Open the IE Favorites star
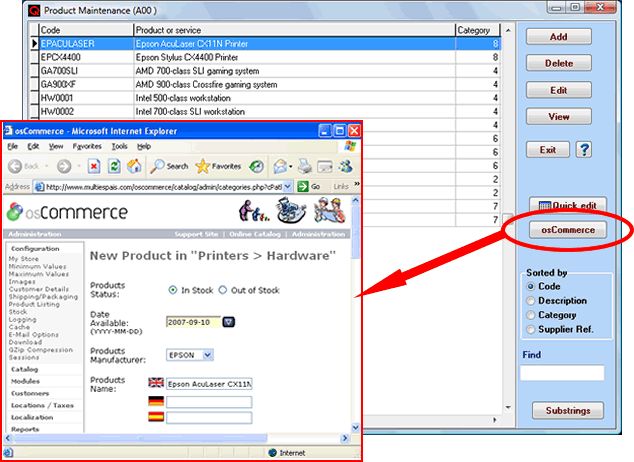Viewport: 634px width, 462px height. (218, 166)
